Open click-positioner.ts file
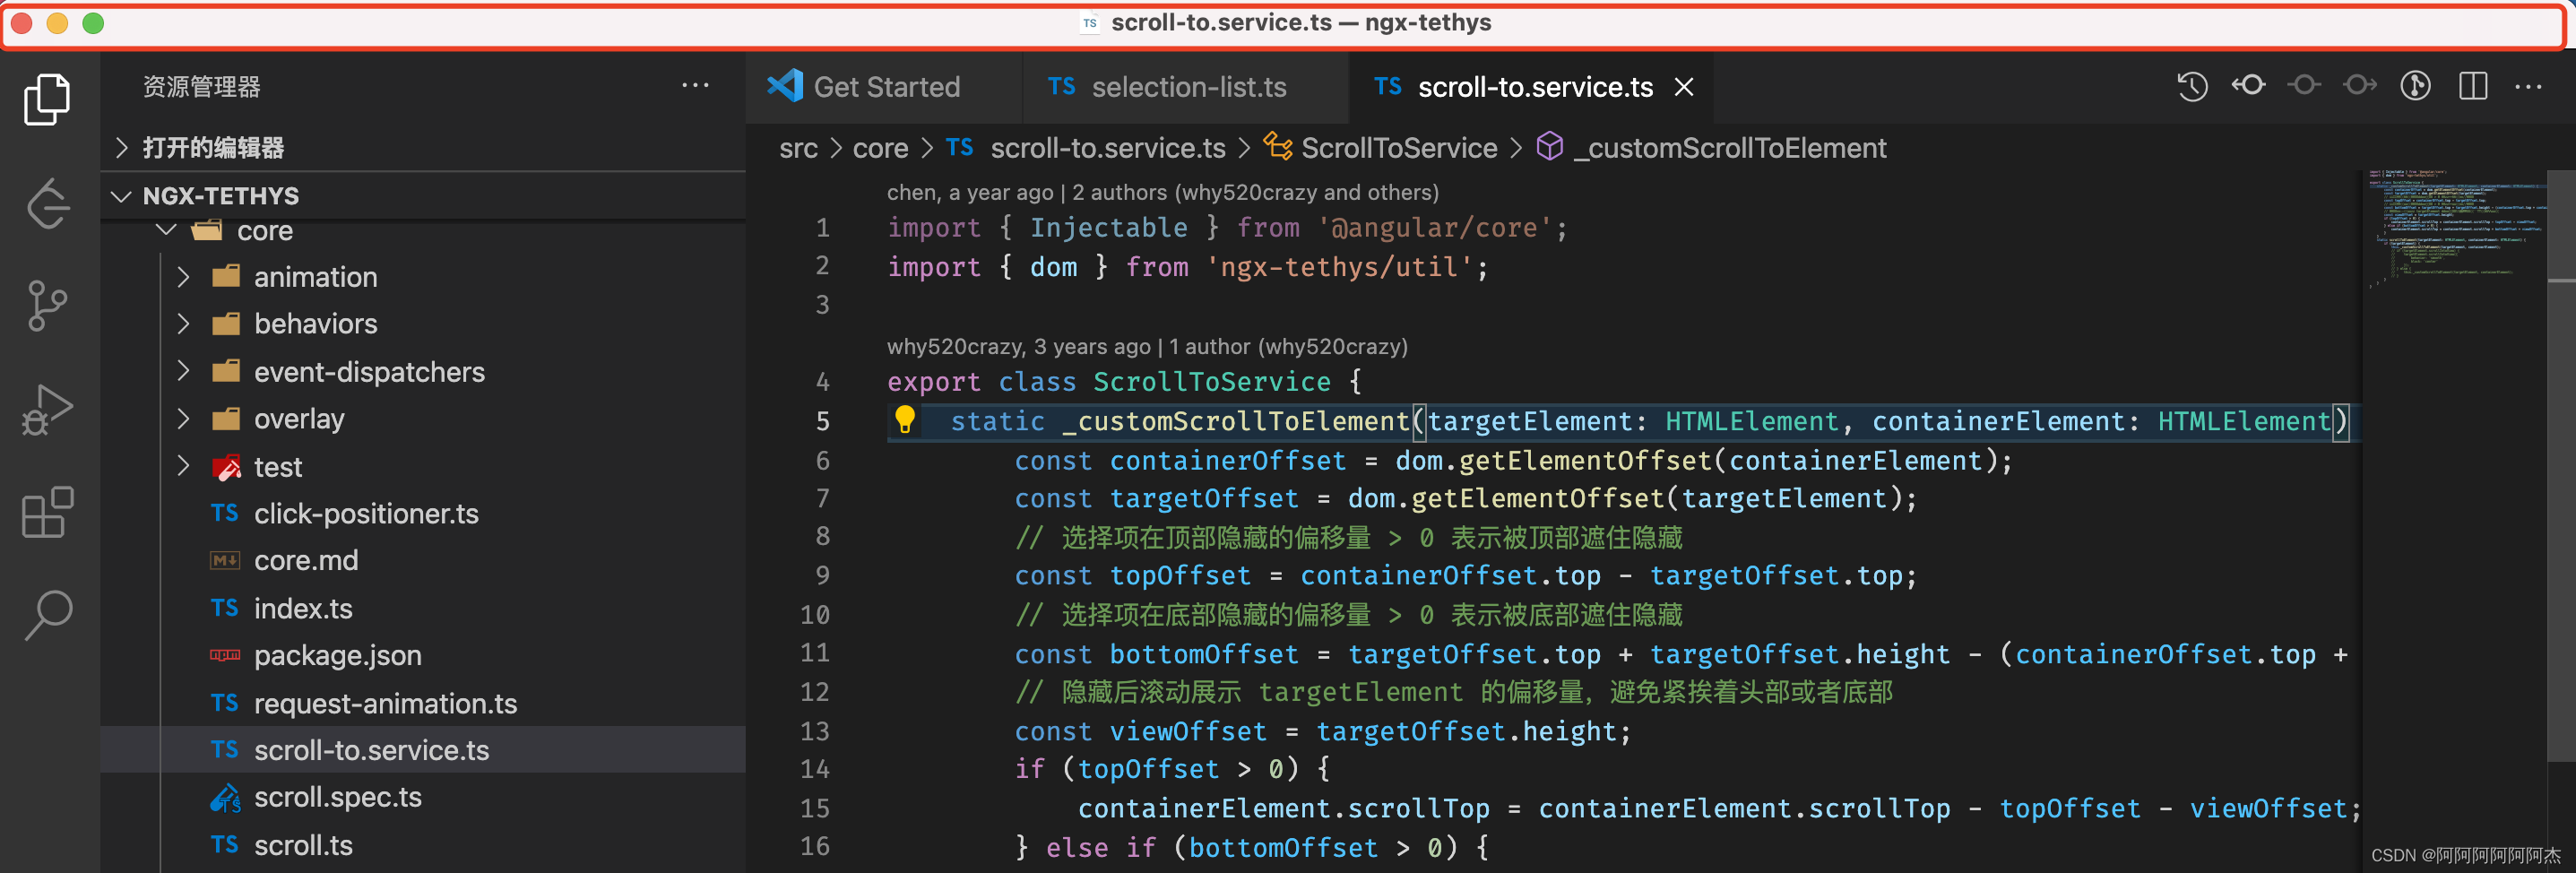Image resolution: width=2576 pixels, height=873 pixels. [x=425, y=514]
